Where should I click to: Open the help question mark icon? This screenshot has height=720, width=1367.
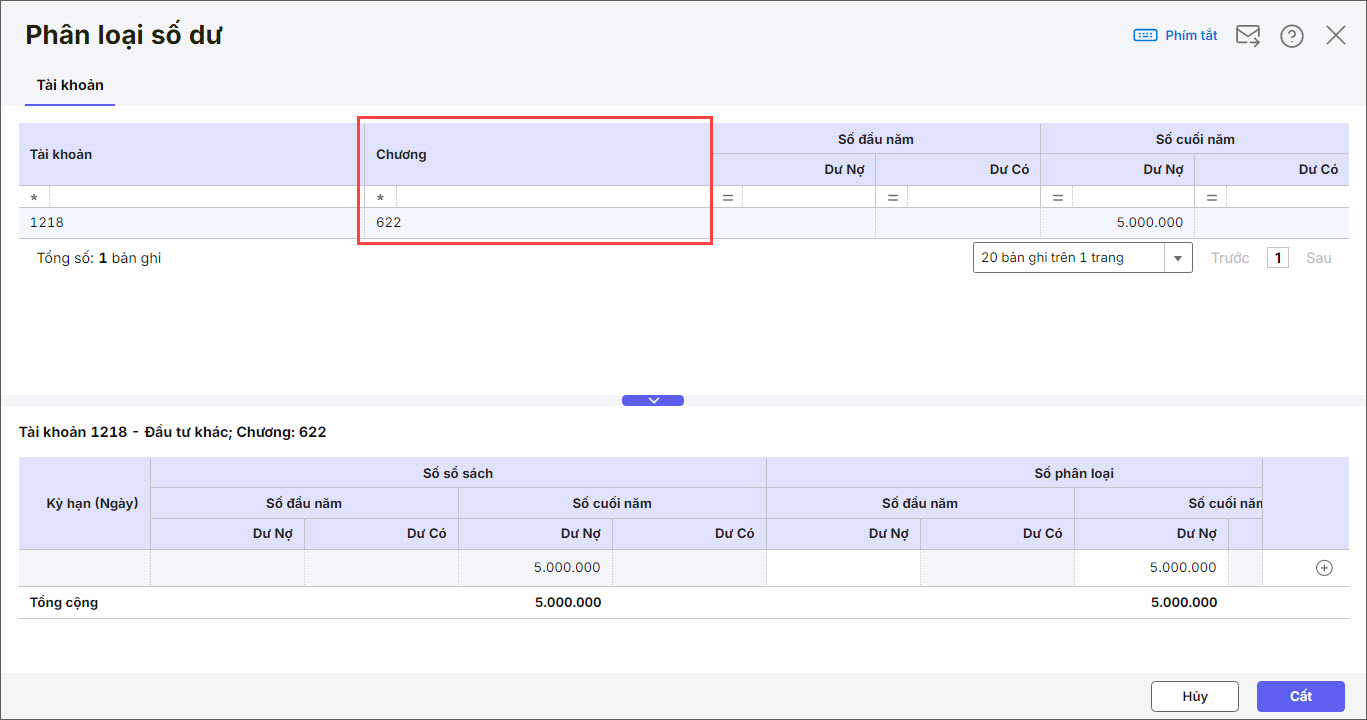(1292, 36)
